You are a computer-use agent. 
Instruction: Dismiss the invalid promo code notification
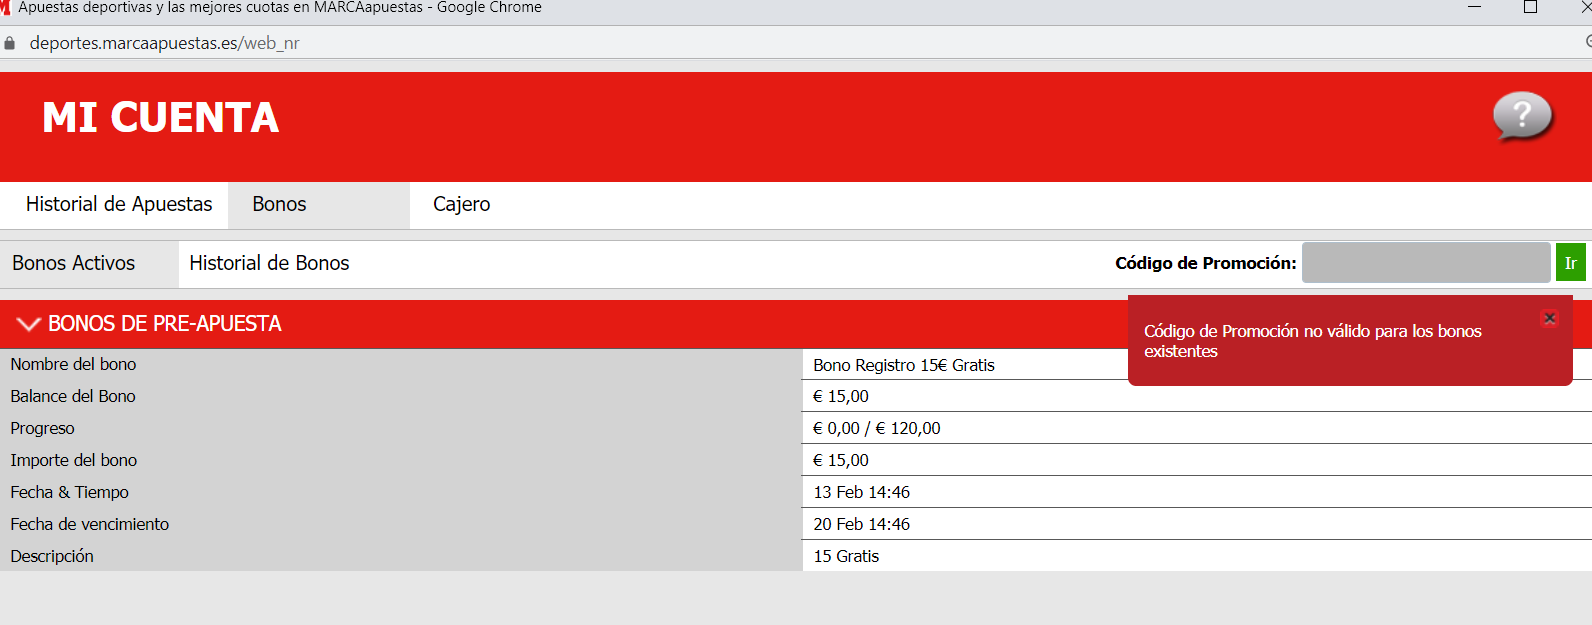pyautogui.click(x=1549, y=318)
